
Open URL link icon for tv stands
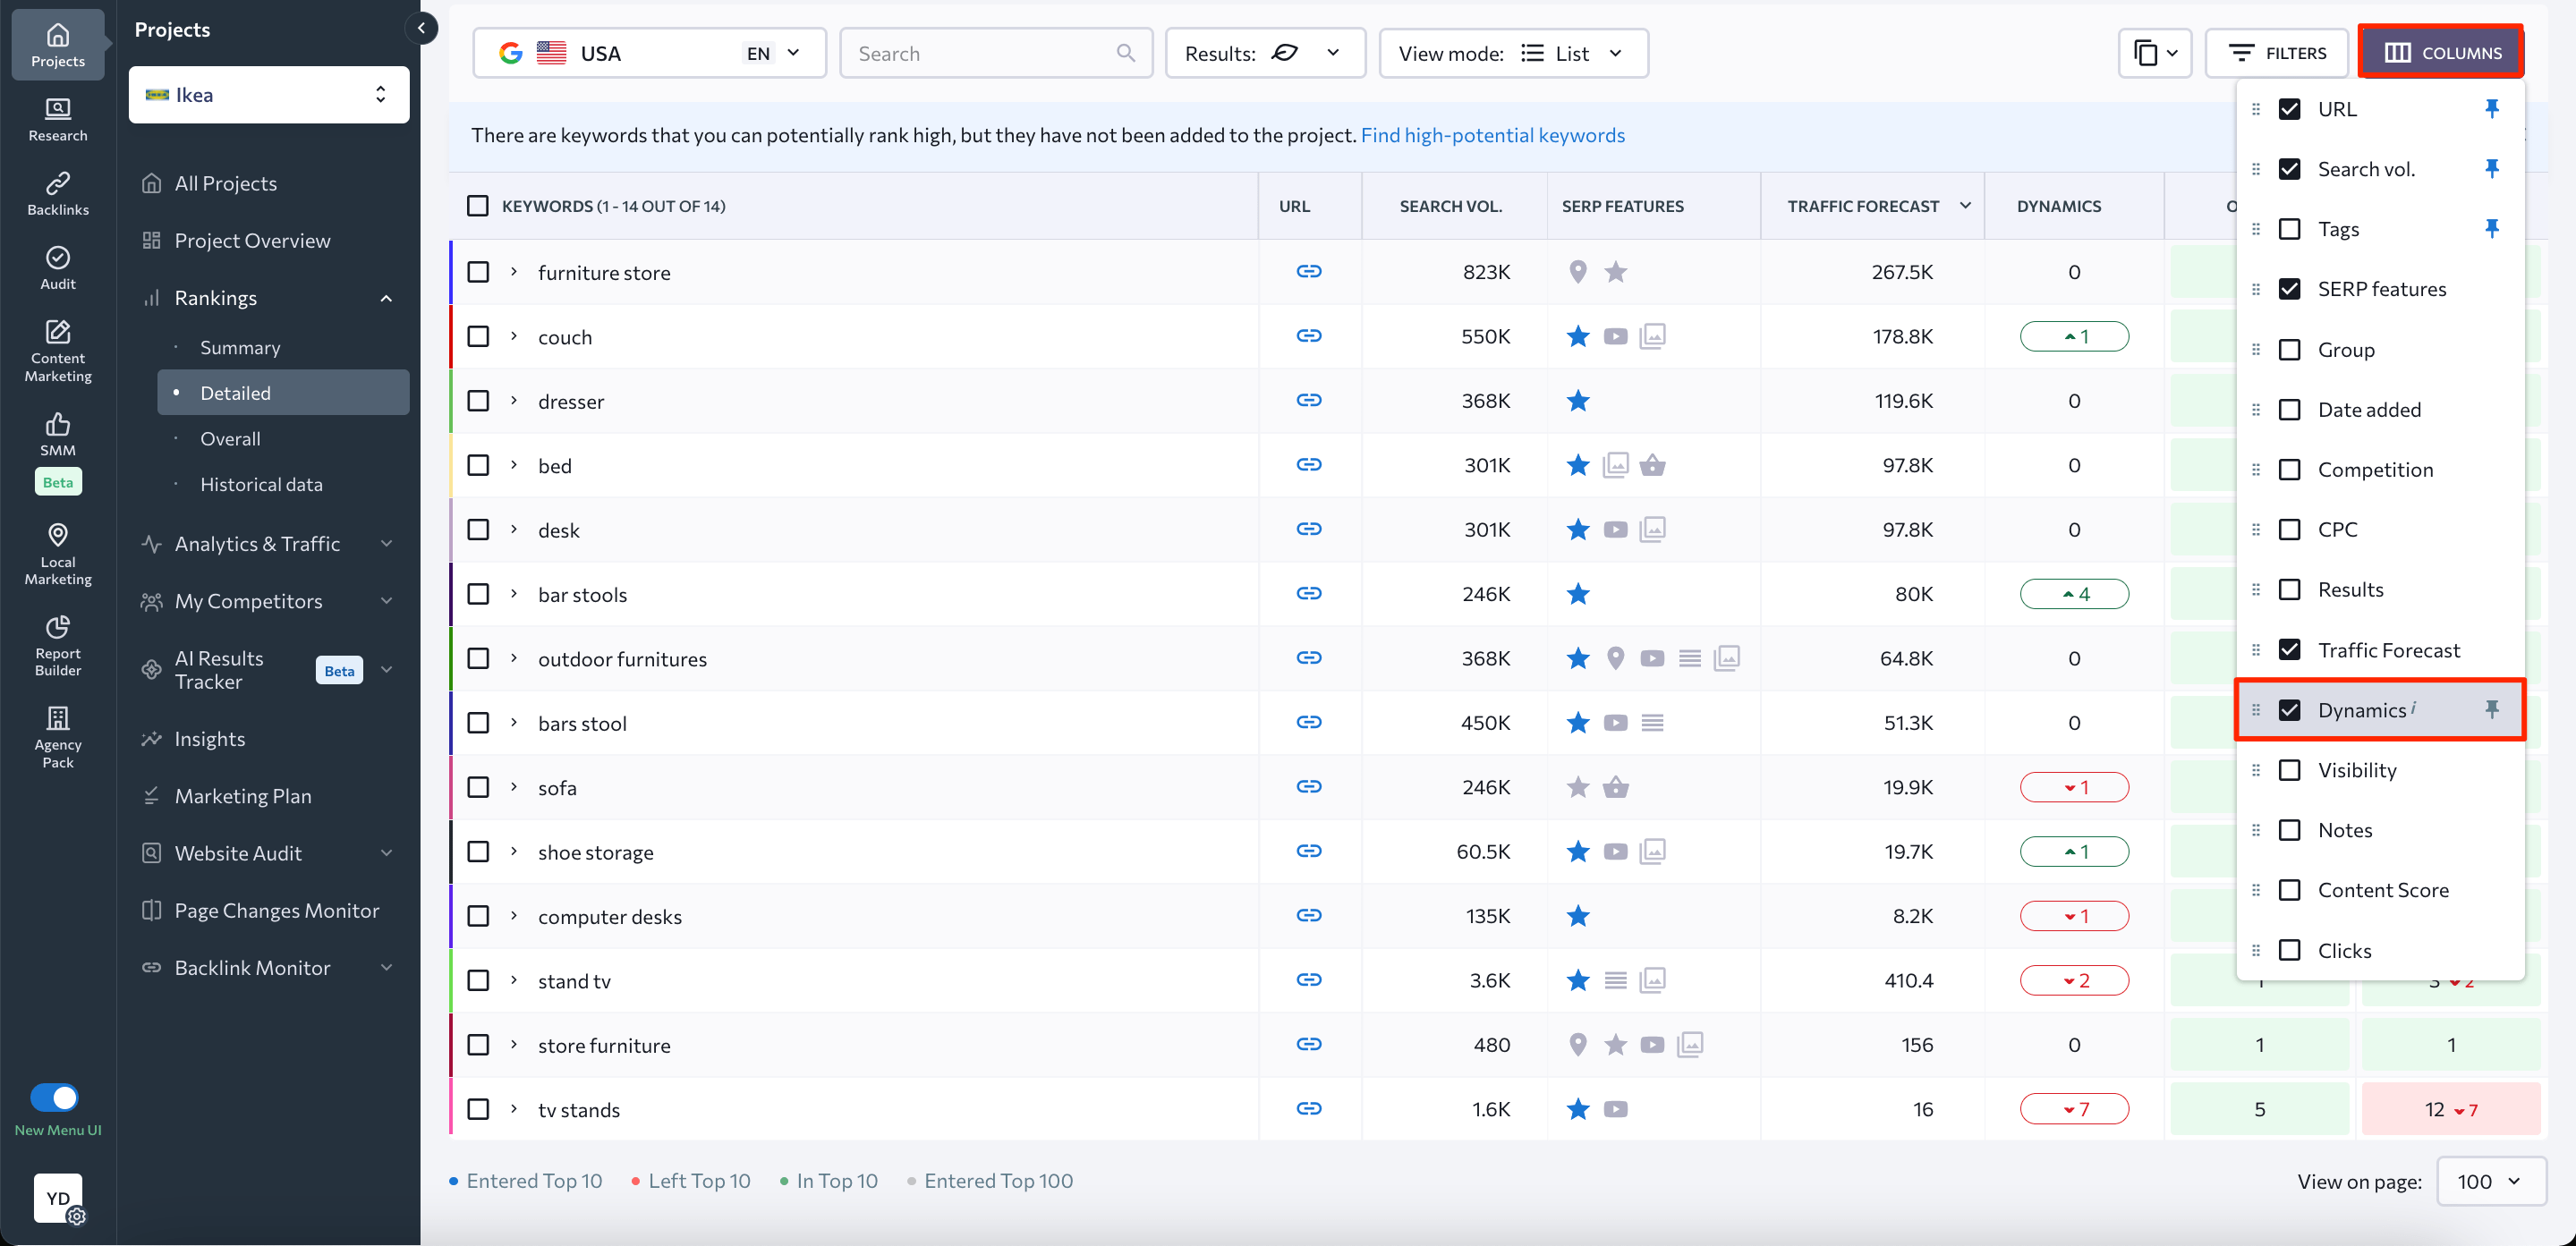point(1309,1108)
